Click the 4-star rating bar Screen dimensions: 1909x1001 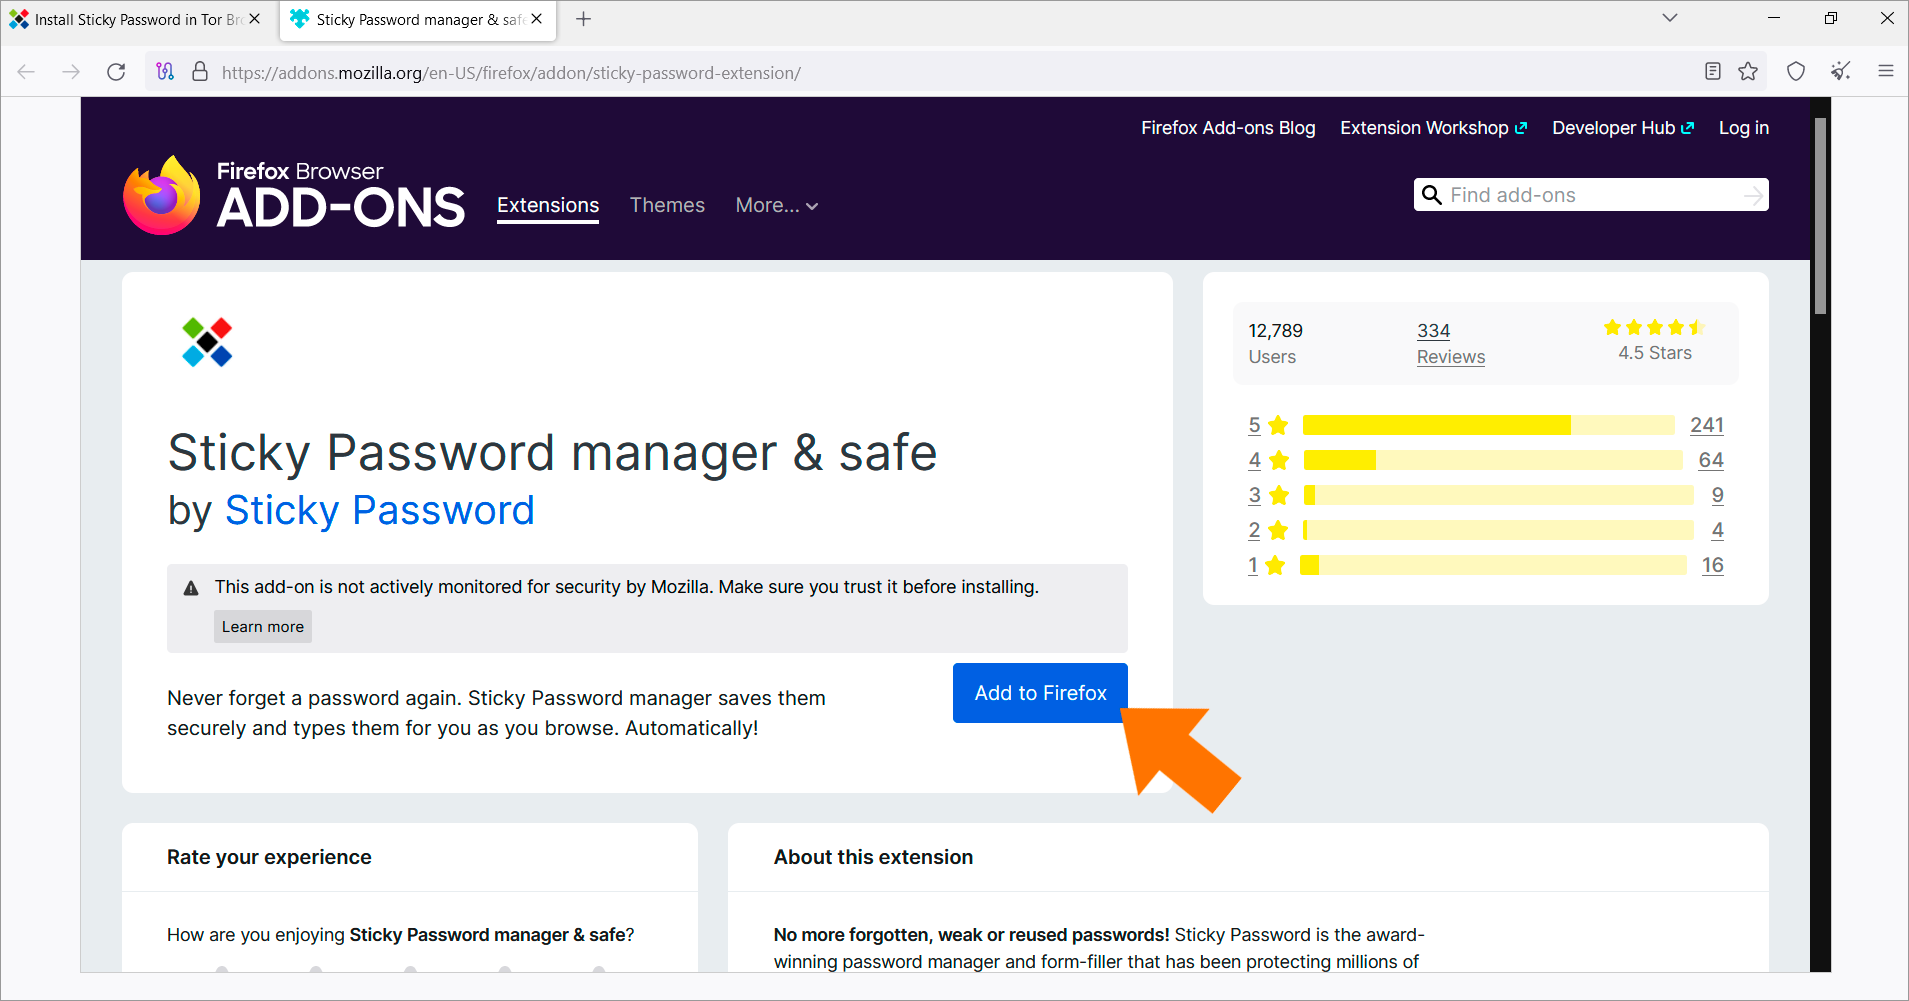point(1493,460)
